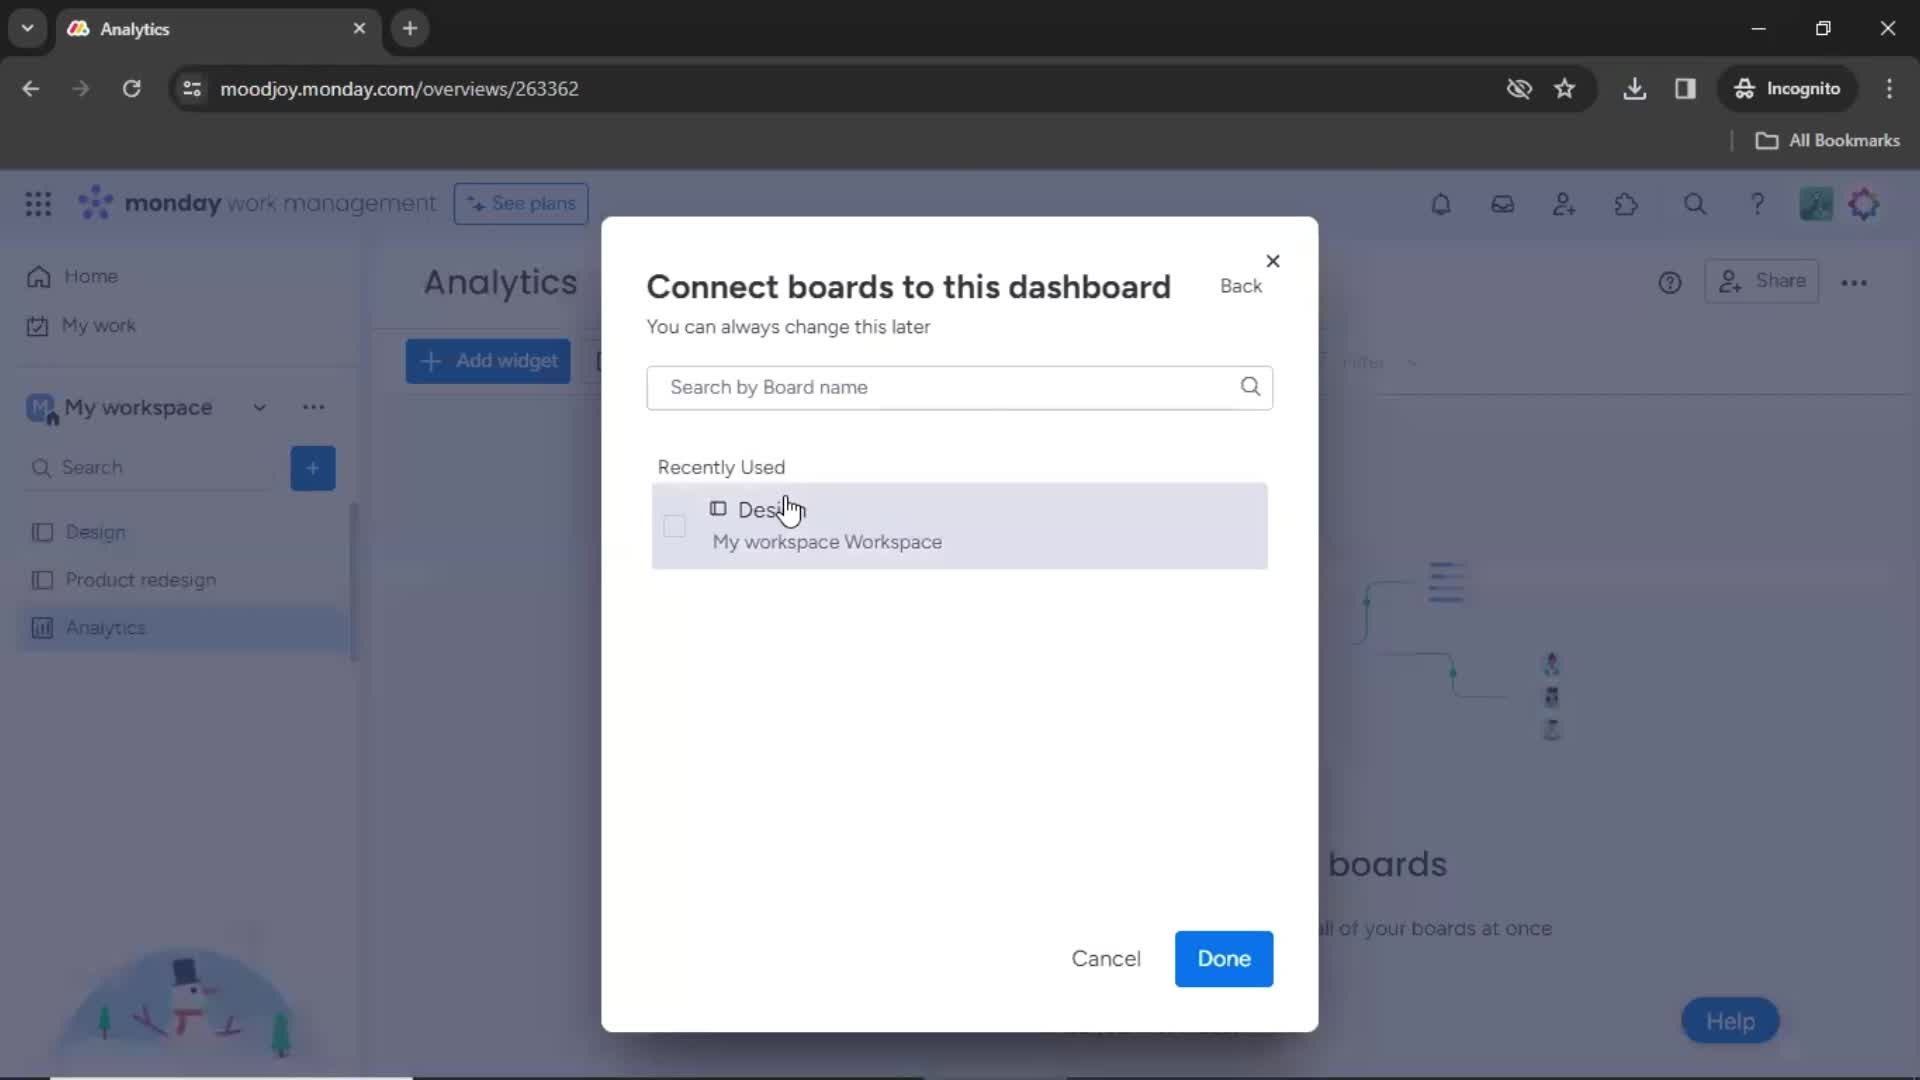Viewport: 1920px width, 1080px height.
Task: Click the Done button
Action: (x=1222, y=957)
